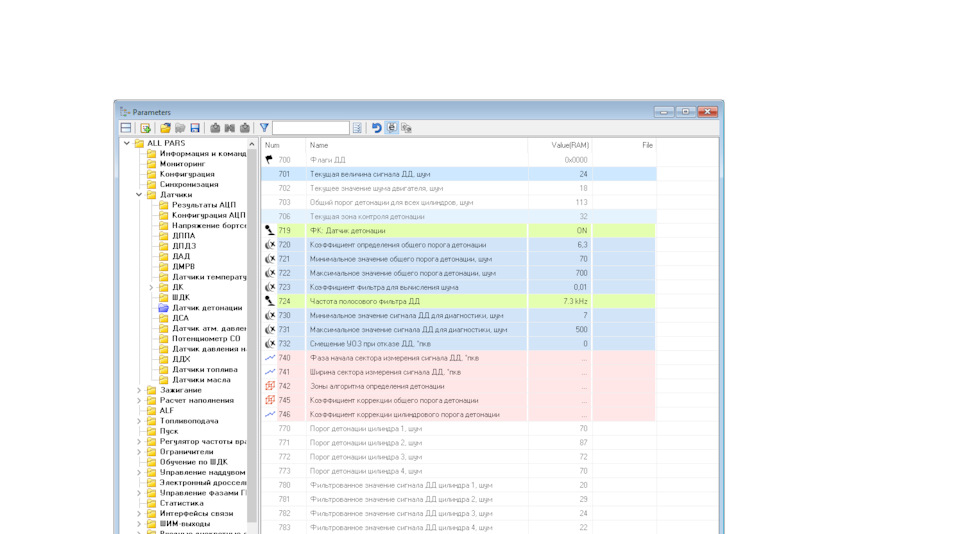Select row 706 Текущая зона контроля детонации
The image size is (960, 534).
(459, 216)
